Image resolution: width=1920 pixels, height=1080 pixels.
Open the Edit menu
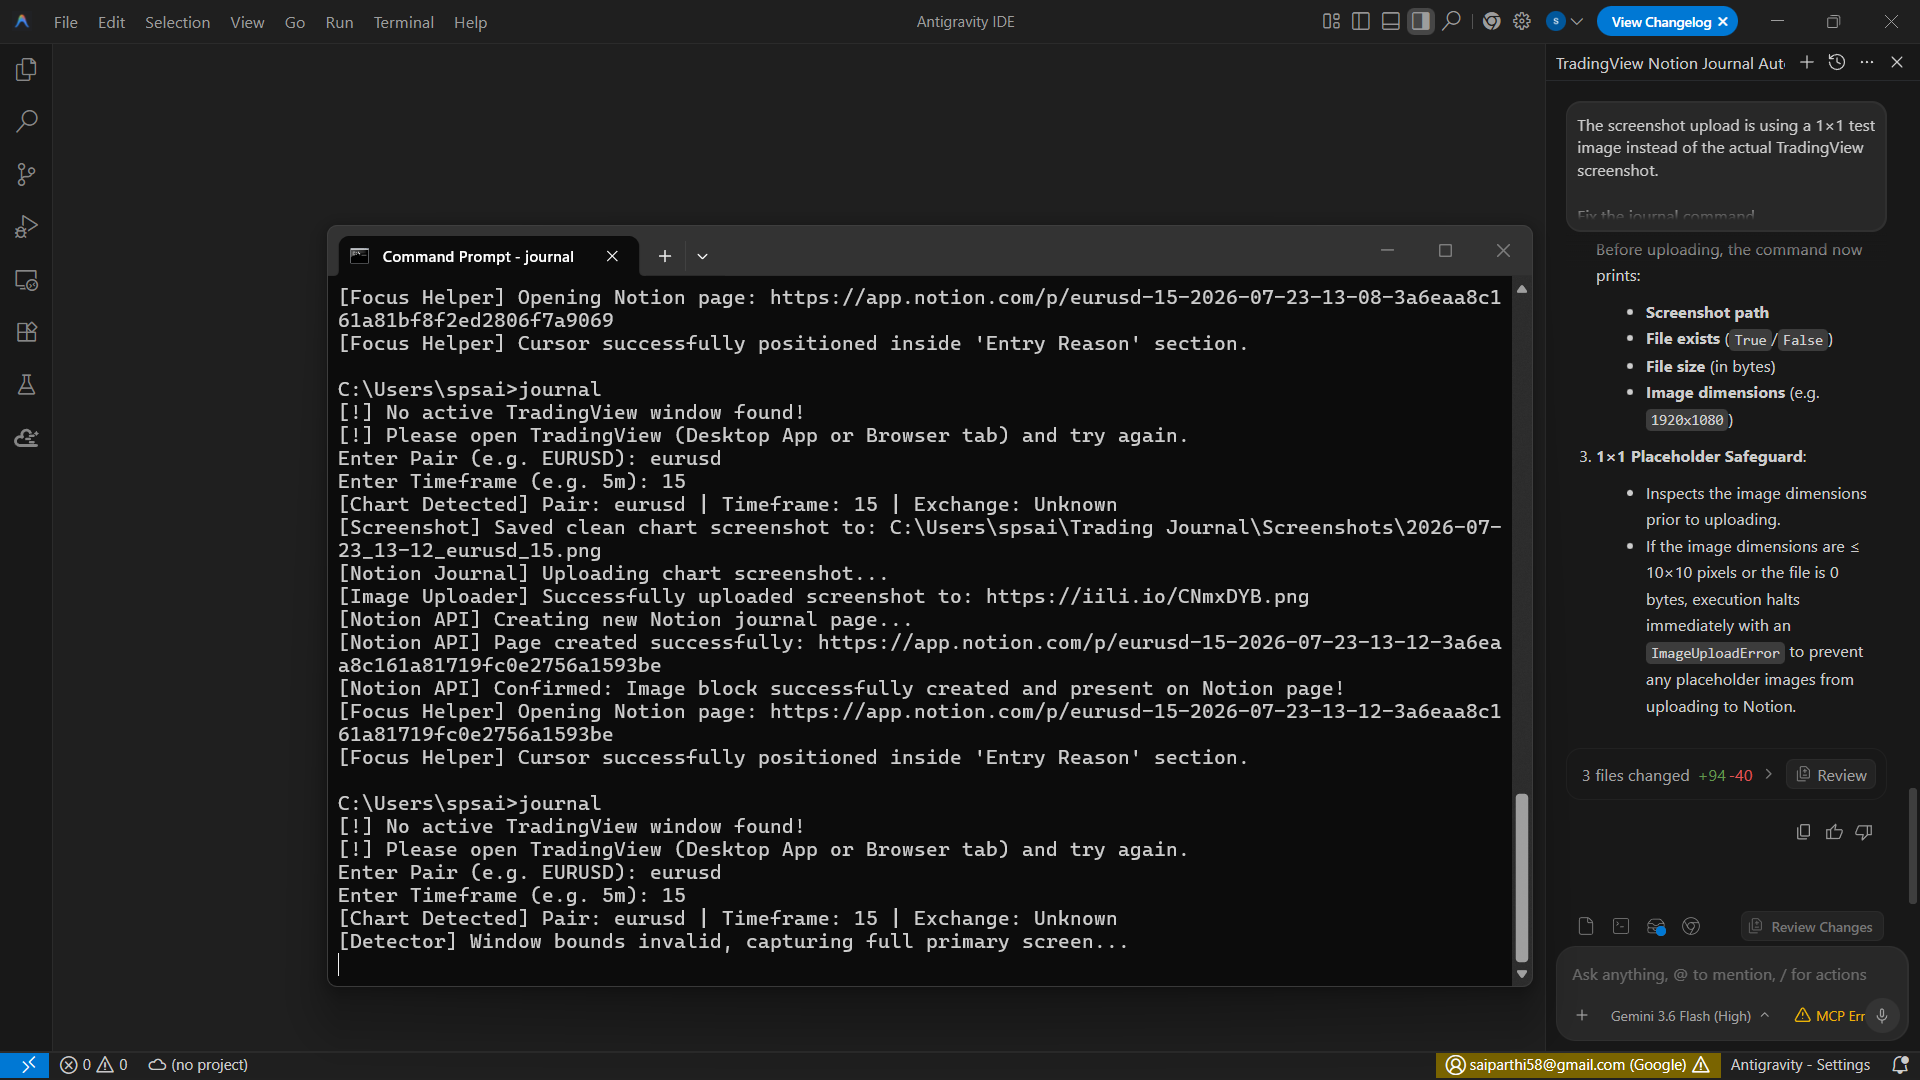click(111, 22)
